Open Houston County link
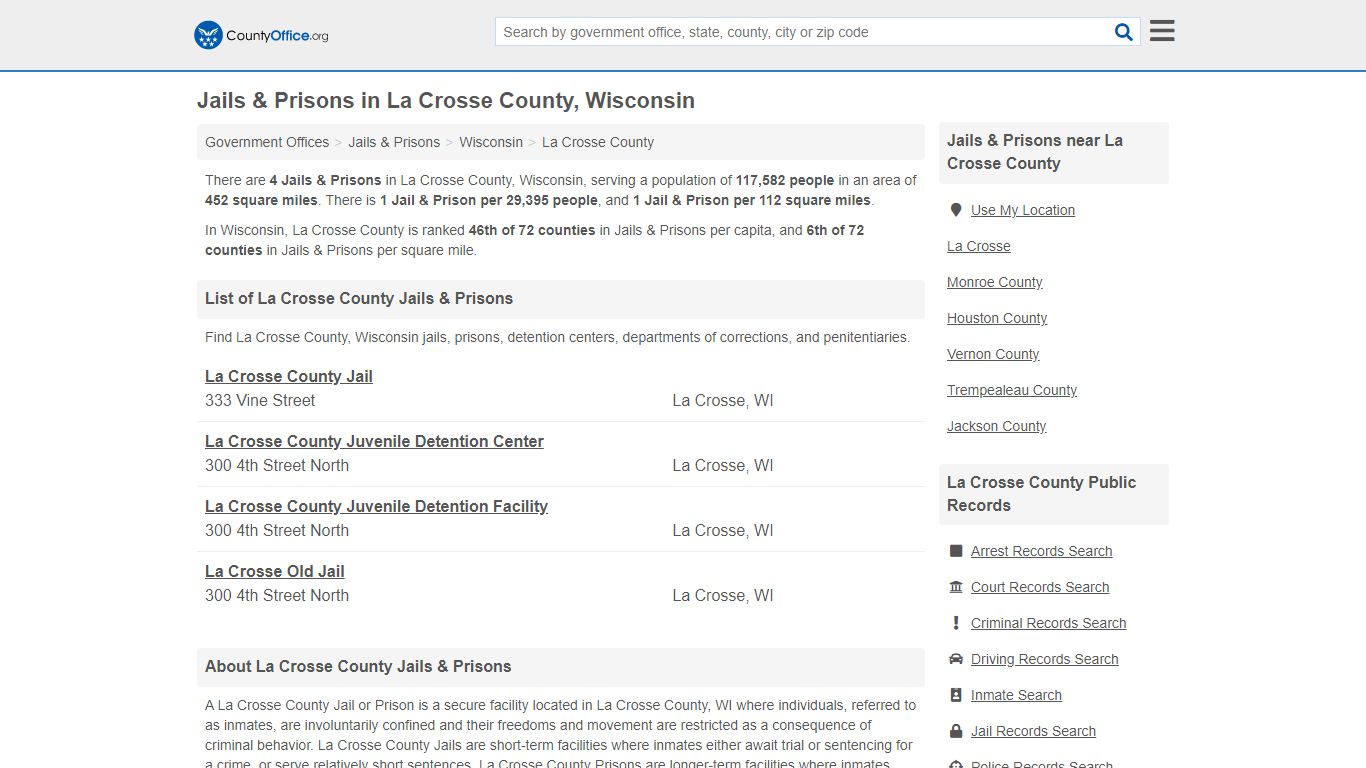This screenshot has height=768, width=1366. [x=997, y=318]
